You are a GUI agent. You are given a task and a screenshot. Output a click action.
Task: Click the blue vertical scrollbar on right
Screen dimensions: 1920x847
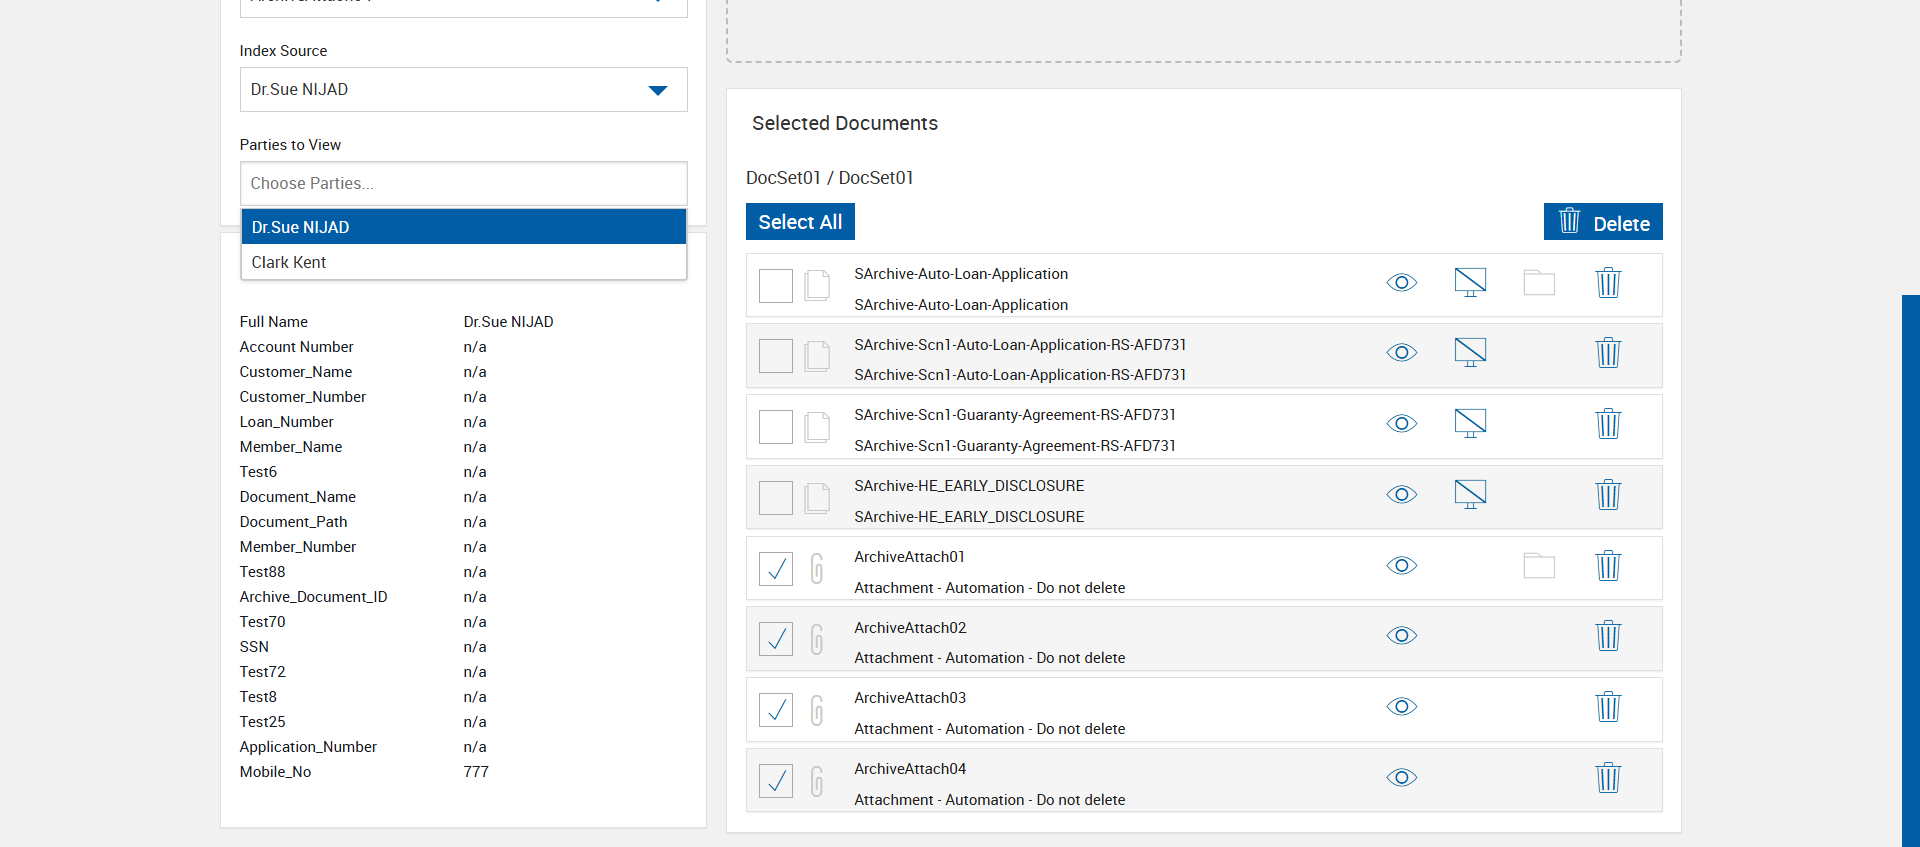(x=1910, y=570)
